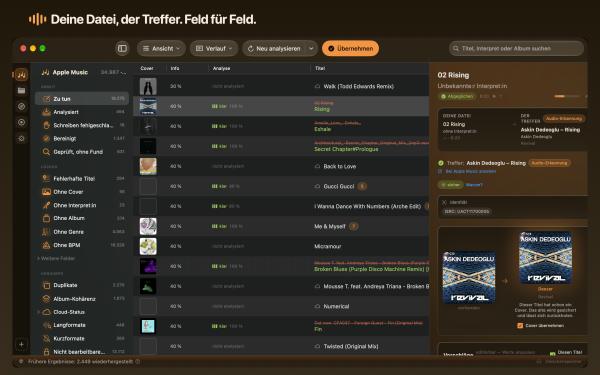Click the orange badge next to Gucci Gucci
Viewport: 600px width, 375px height.
[x=362, y=186]
